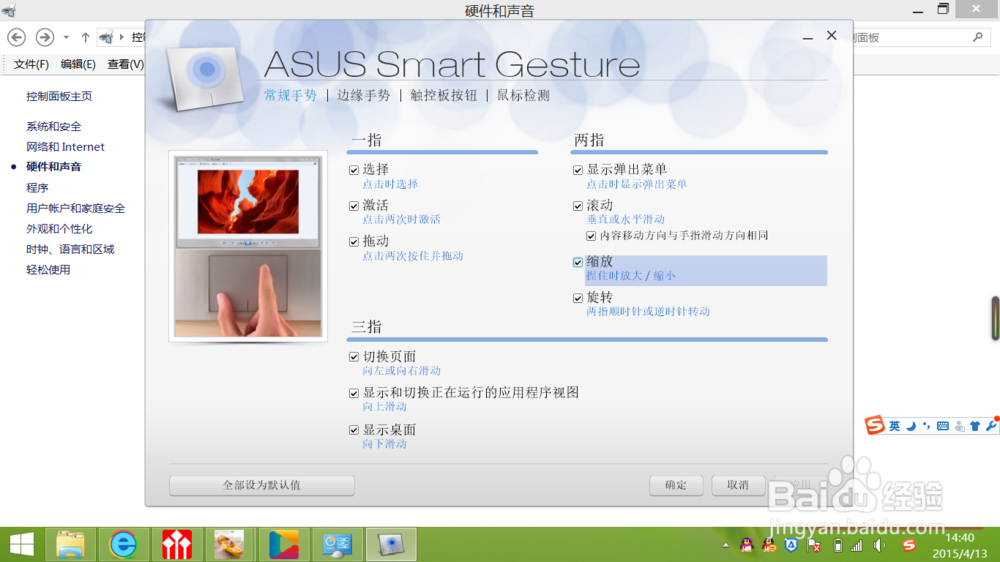The width and height of the screenshot is (1000, 562).
Task: Switch to 触控板按钮 tab
Action: 443,96
